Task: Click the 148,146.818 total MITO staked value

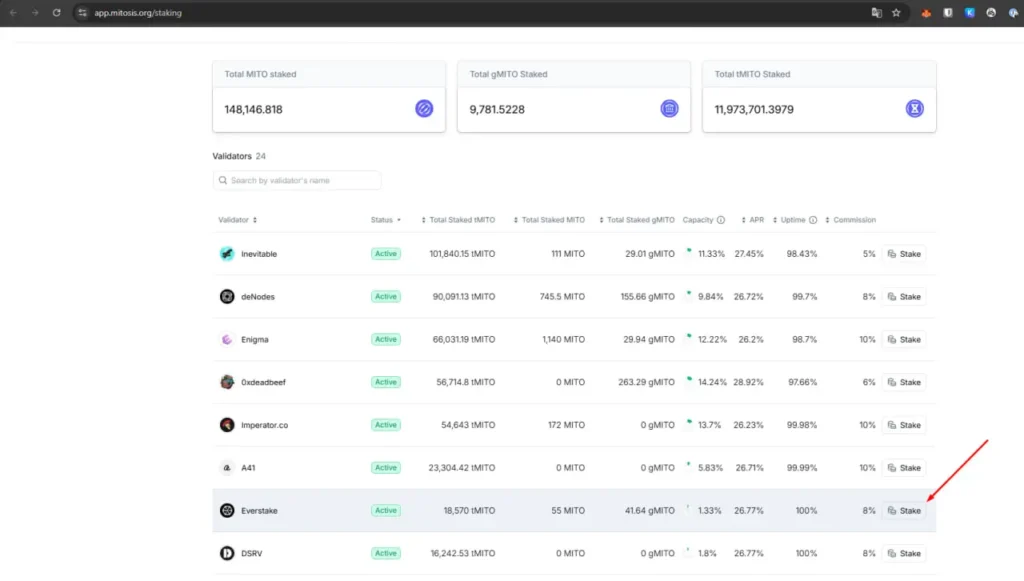Action: [x=253, y=110]
